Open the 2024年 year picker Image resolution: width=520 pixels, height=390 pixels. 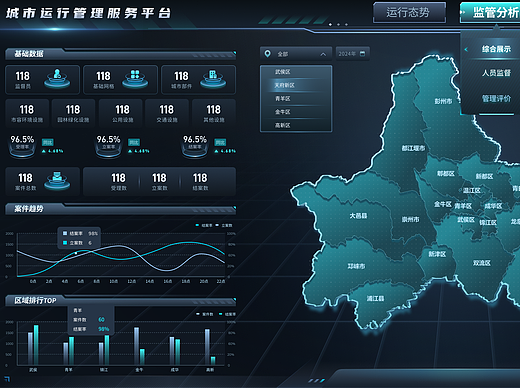[352, 54]
